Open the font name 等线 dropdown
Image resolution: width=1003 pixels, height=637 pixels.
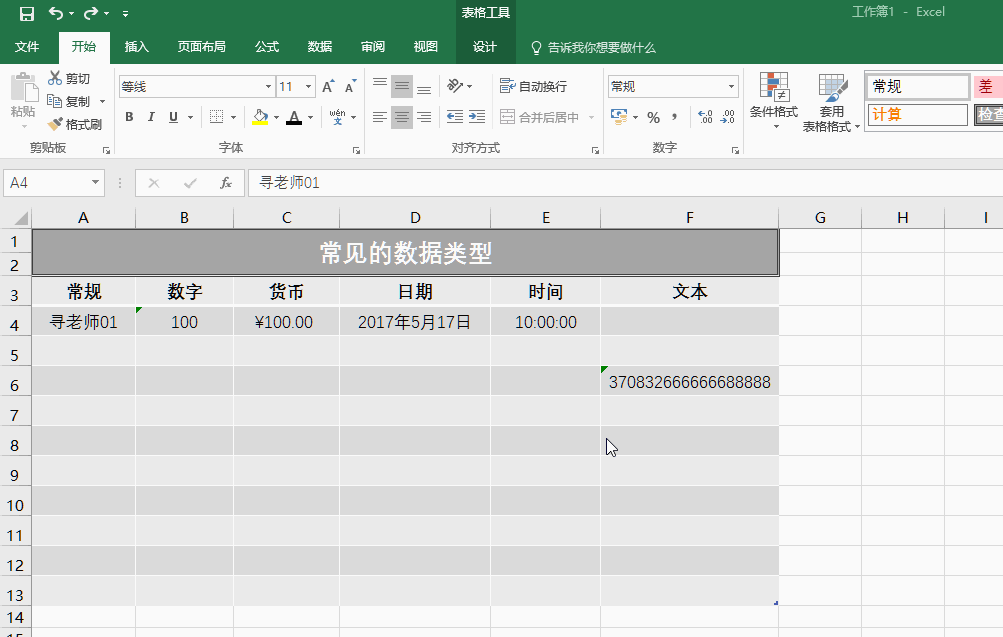click(268, 86)
